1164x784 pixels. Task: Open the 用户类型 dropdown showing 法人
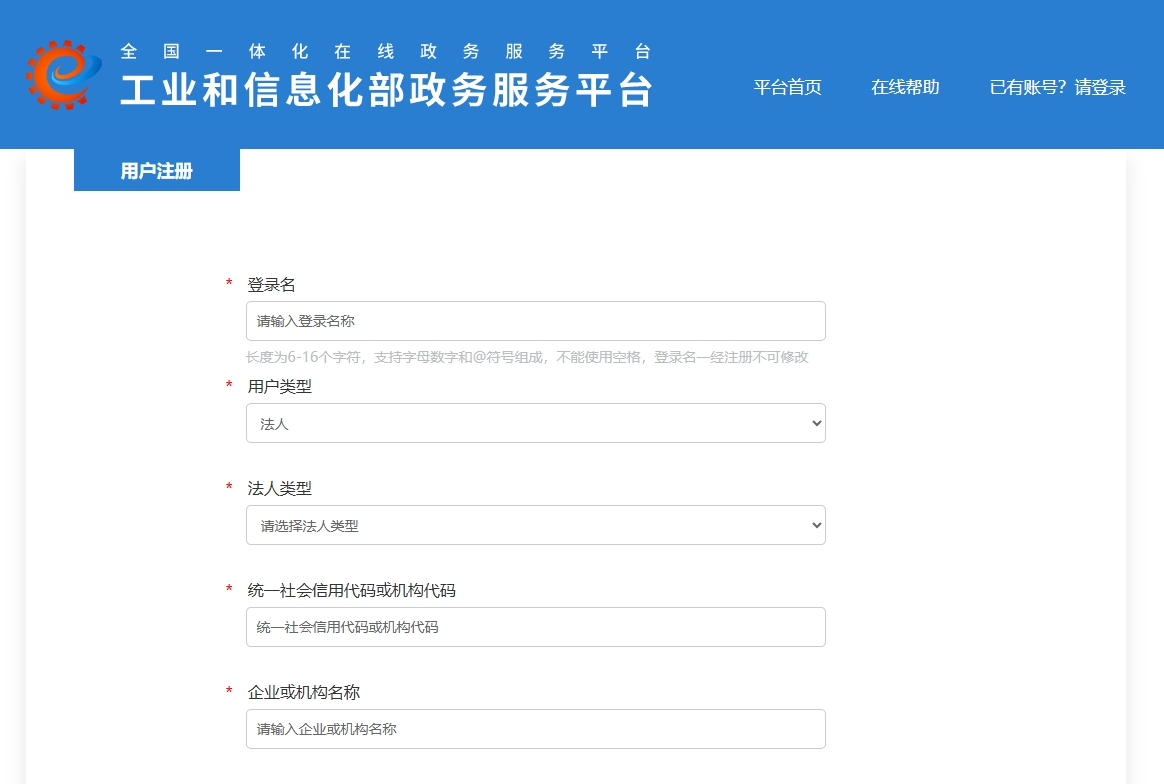(x=535, y=423)
